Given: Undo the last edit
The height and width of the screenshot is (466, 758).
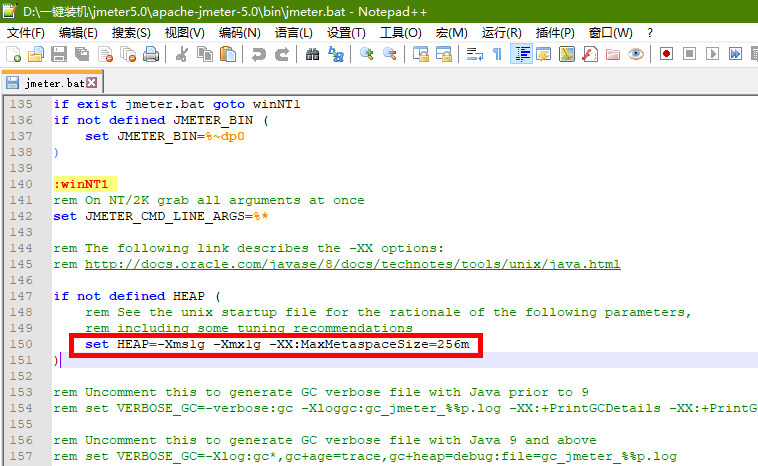Looking at the screenshot, I should pyautogui.click(x=259, y=54).
